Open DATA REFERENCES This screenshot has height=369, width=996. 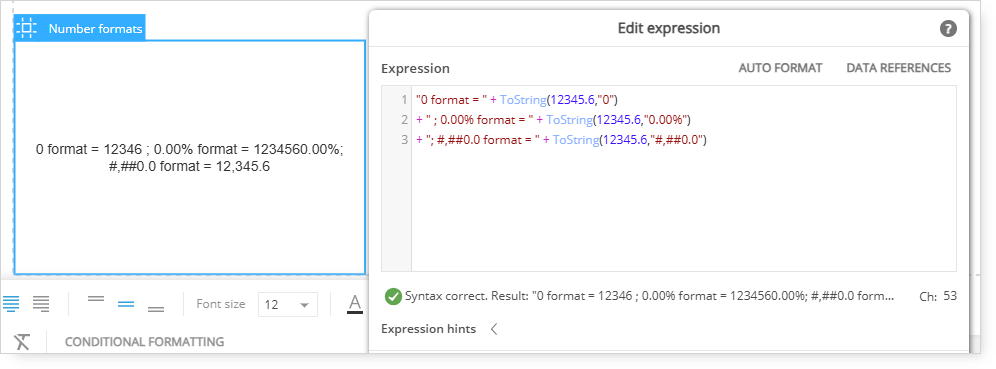[899, 68]
